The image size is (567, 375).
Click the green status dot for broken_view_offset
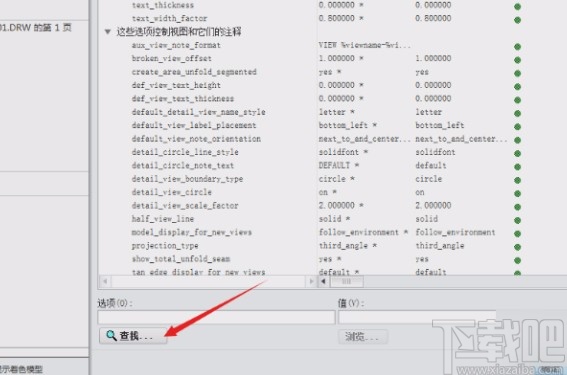[517, 60]
